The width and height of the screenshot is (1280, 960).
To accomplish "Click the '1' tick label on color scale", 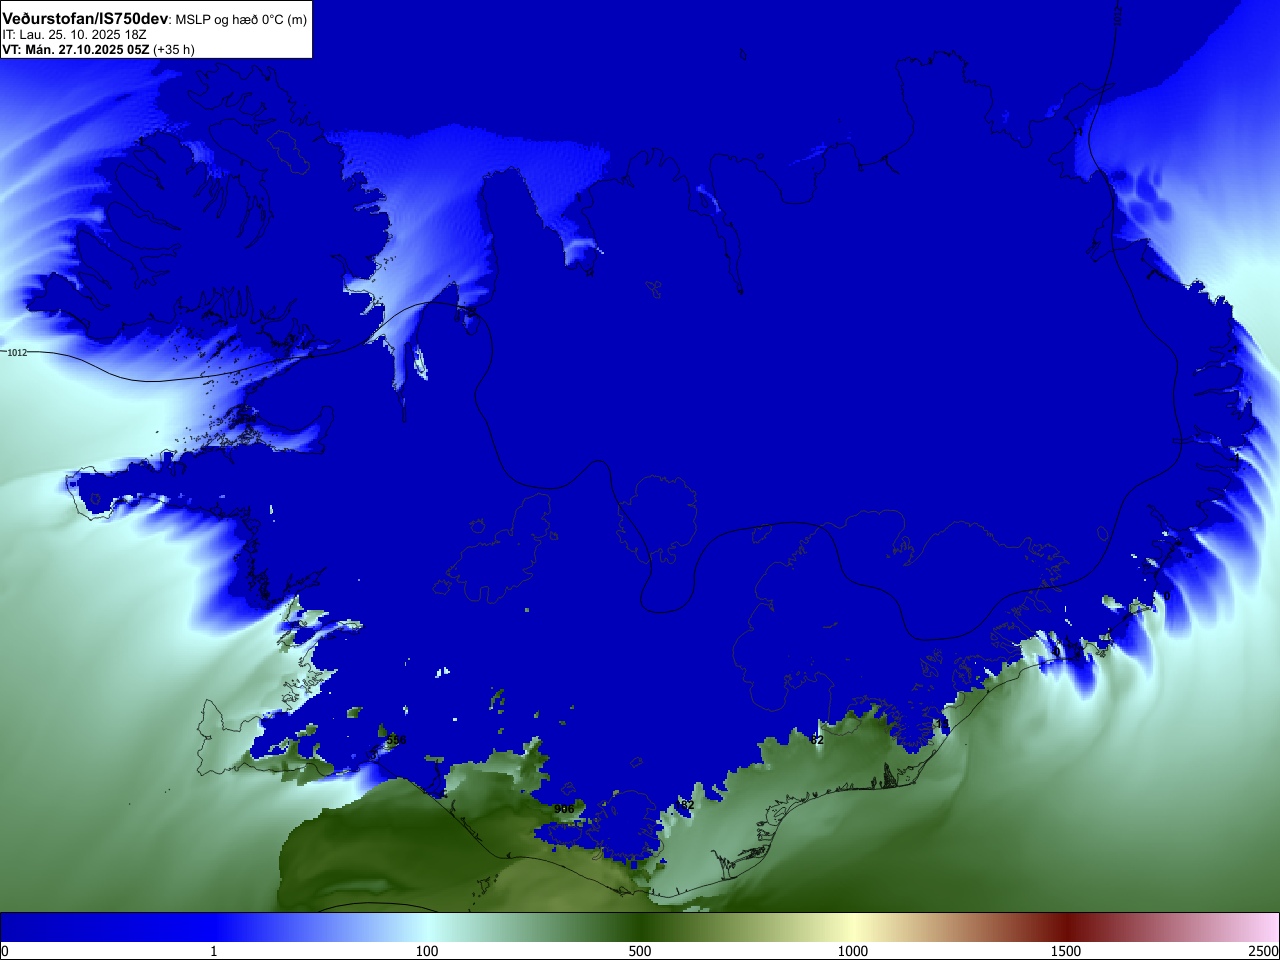I will (x=213, y=951).
